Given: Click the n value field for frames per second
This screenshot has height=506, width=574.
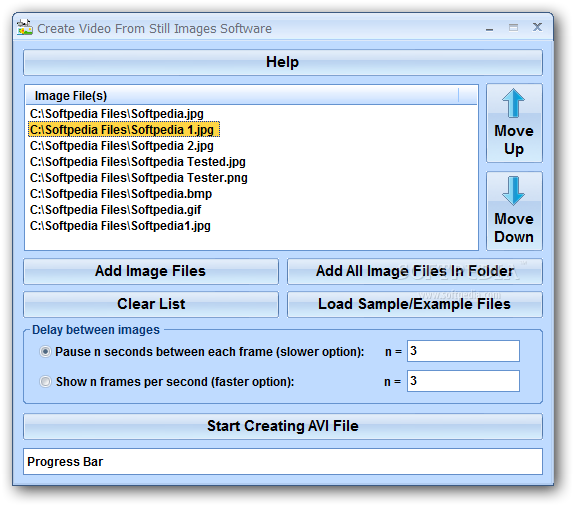Looking at the screenshot, I should coord(463,381).
